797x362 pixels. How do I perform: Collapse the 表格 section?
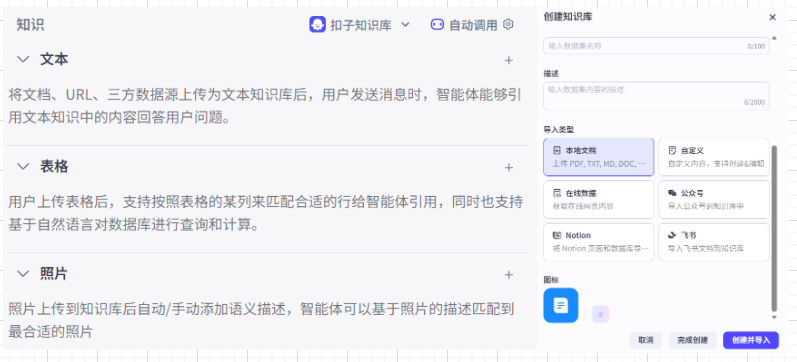(x=23, y=166)
